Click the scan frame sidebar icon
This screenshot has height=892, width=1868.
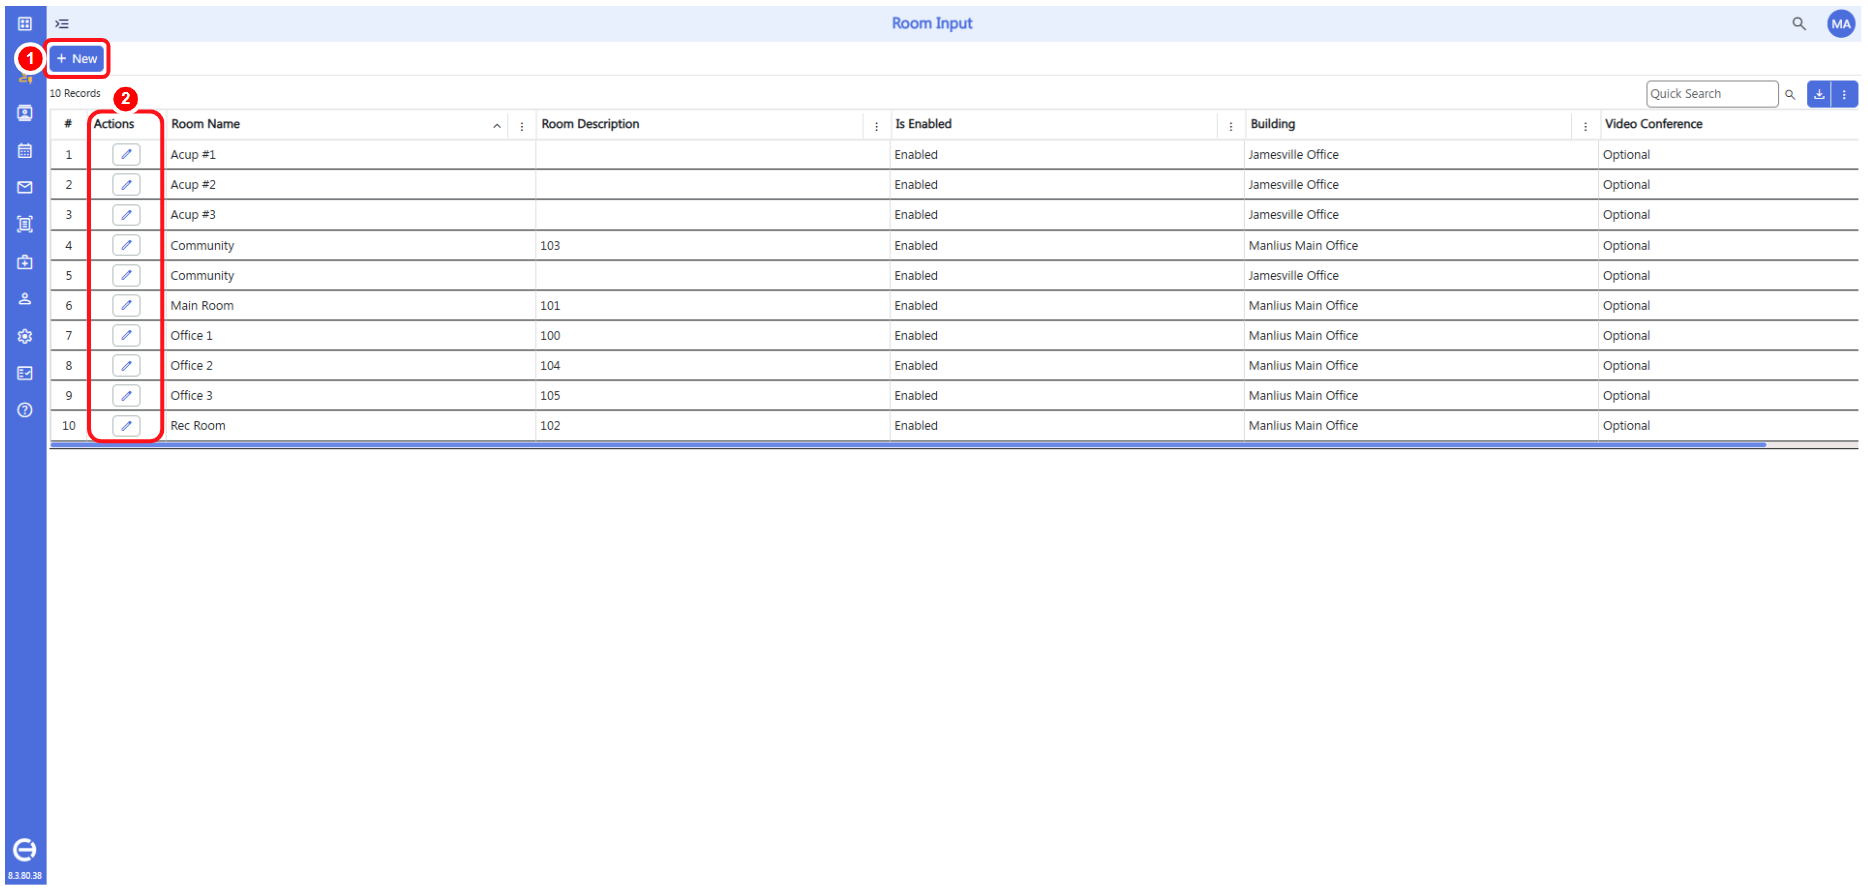click(x=25, y=224)
